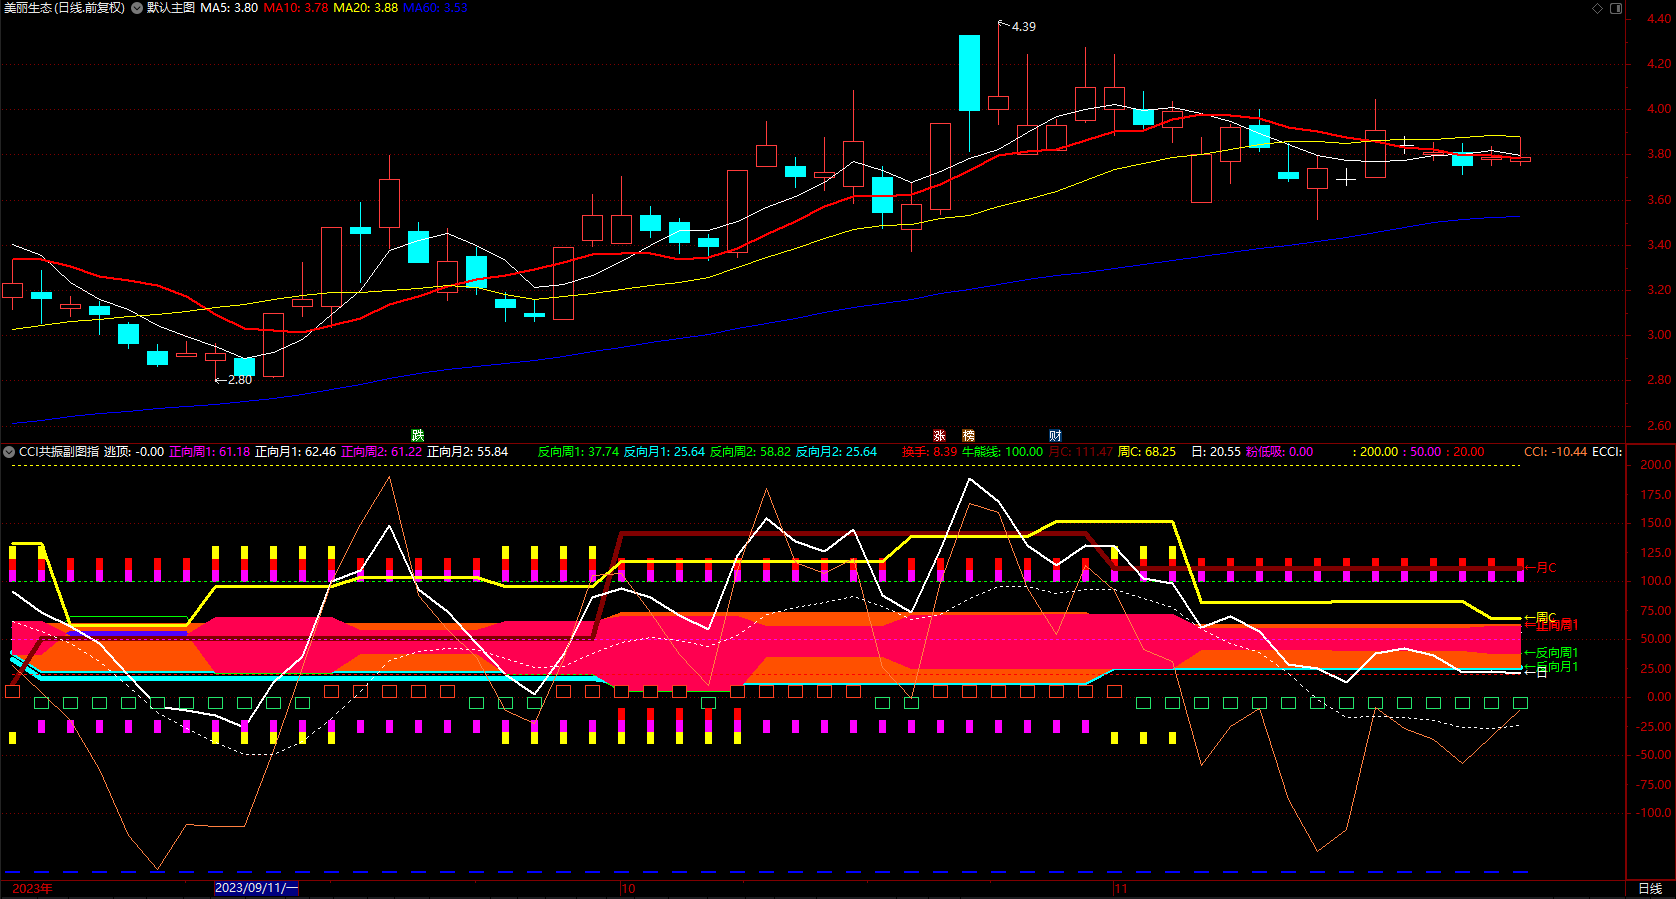Open the 日线 period selector at bottom right
This screenshot has height=899, width=1676.
click(x=1650, y=888)
